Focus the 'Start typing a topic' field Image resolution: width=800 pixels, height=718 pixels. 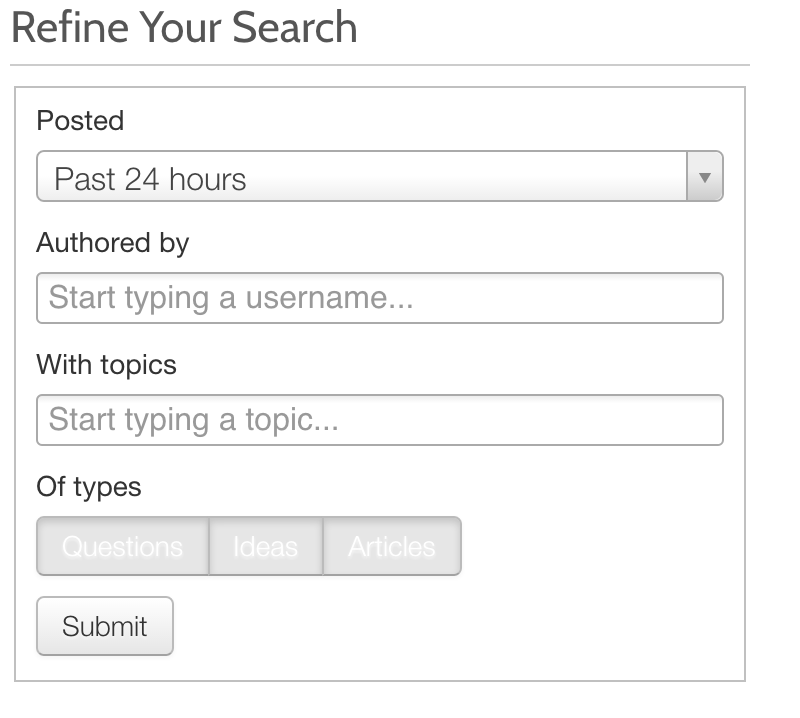coord(379,420)
